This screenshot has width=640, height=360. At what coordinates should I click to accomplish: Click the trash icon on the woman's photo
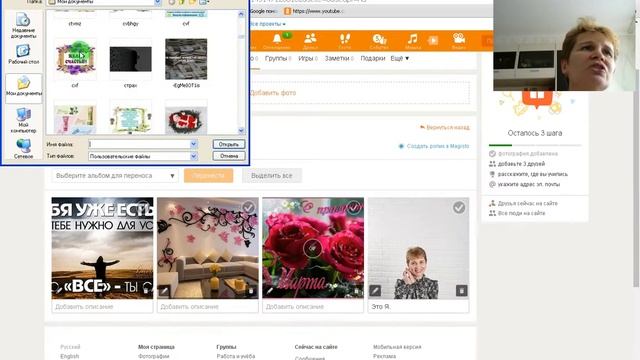click(x=461, y=291)
